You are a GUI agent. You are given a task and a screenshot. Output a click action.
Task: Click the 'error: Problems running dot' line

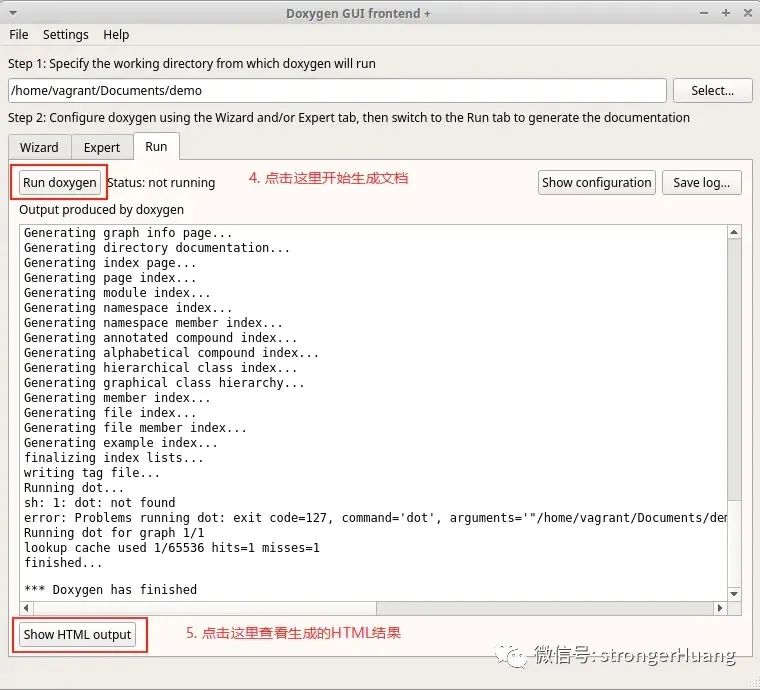375,518
